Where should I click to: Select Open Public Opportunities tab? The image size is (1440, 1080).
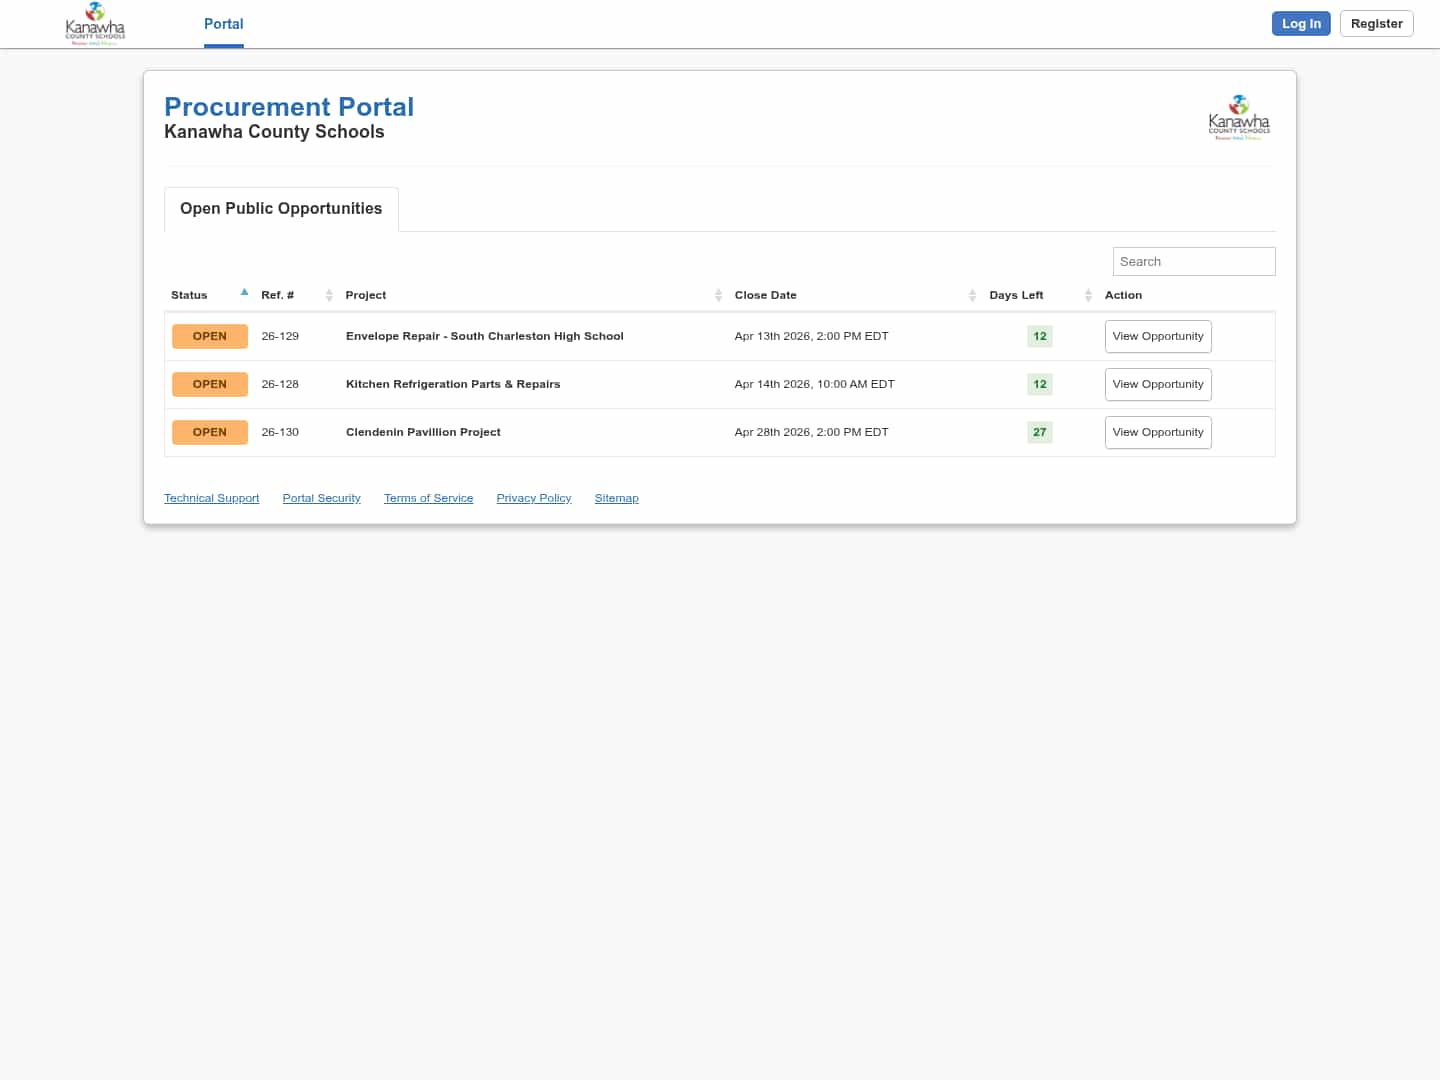[x=281, y=209]
